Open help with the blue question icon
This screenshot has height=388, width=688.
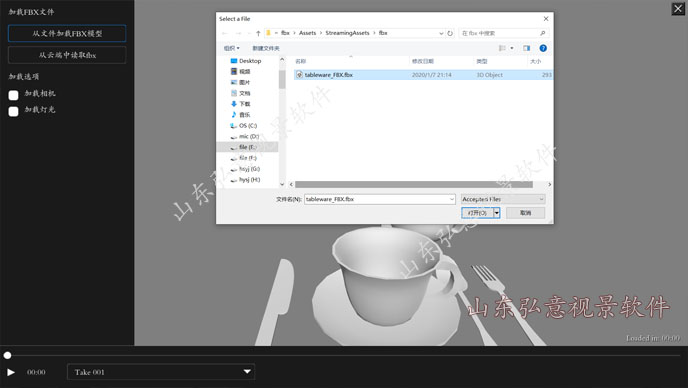pos(543,48)
